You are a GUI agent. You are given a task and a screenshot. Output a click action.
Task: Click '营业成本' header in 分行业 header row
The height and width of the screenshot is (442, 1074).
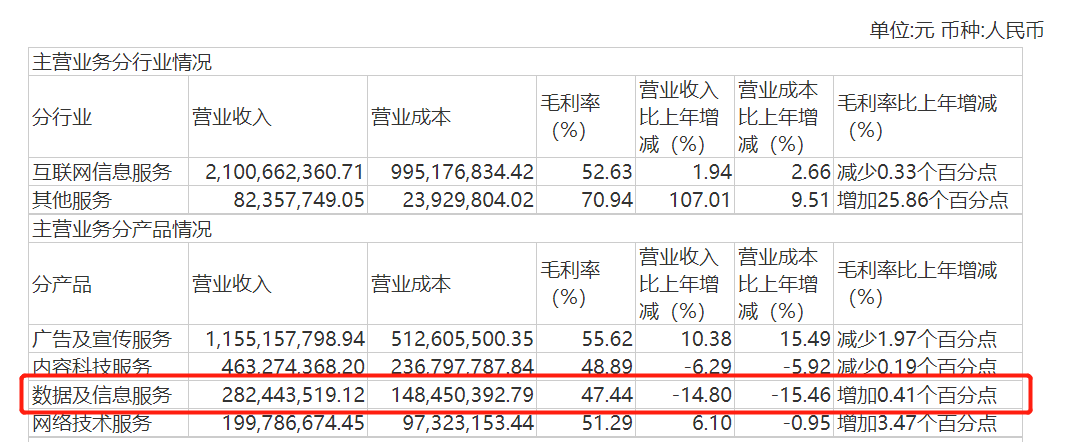(411, 117)
